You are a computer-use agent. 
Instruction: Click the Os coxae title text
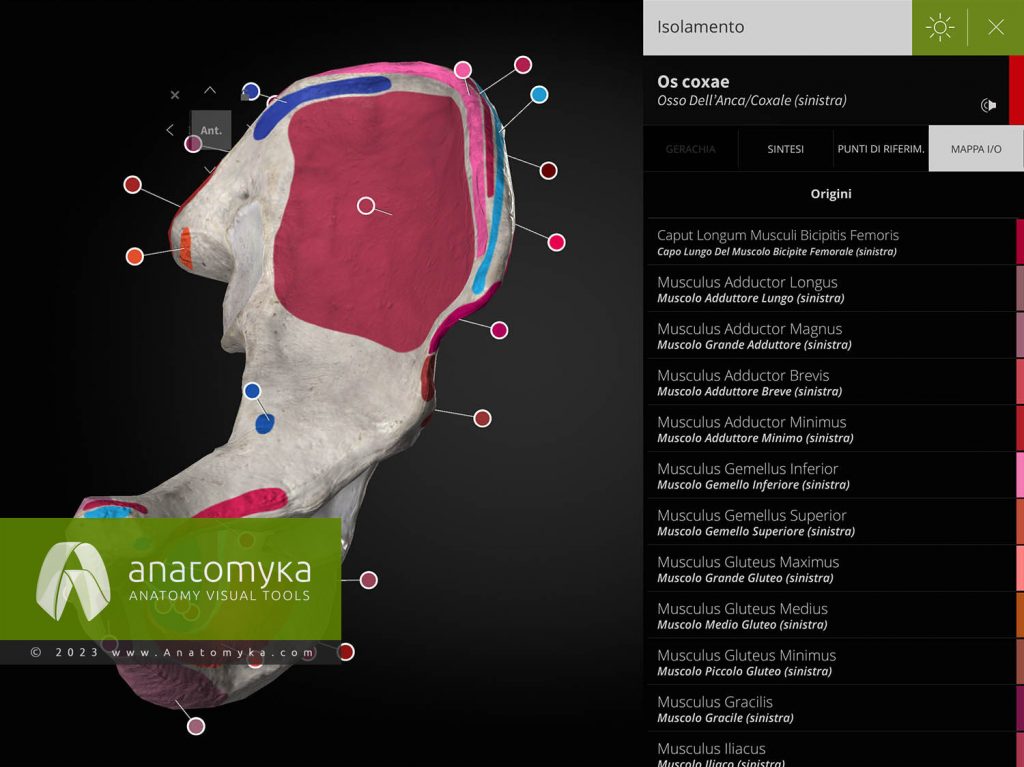coord(693,81)
